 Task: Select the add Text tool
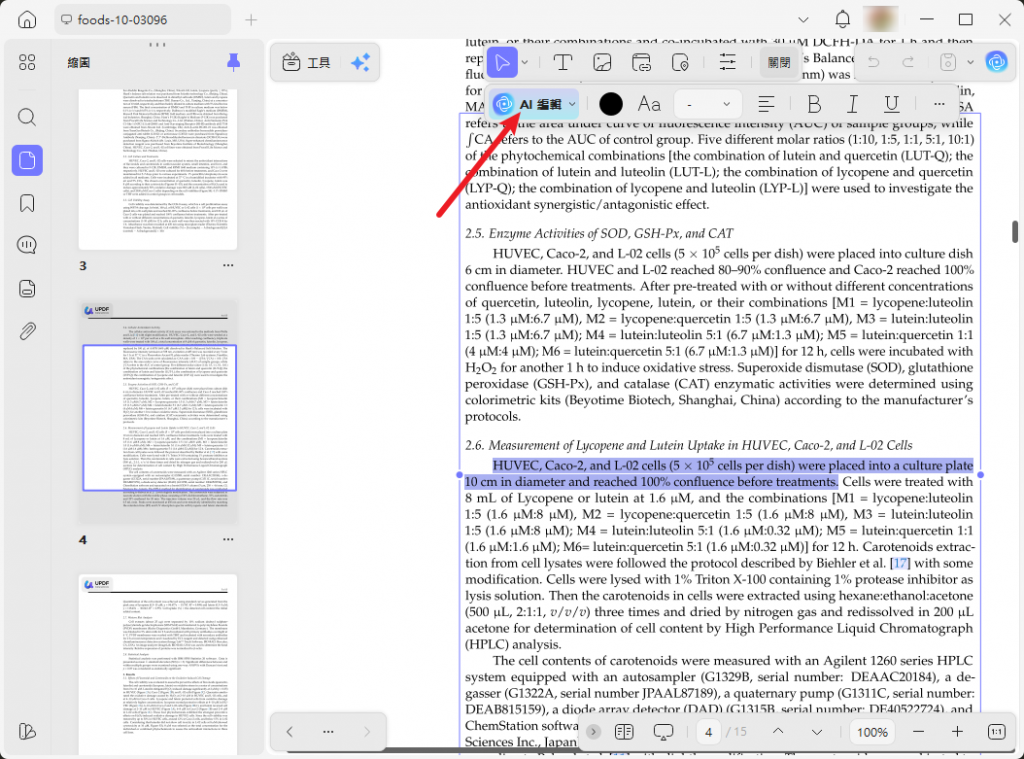coord(562,62)
